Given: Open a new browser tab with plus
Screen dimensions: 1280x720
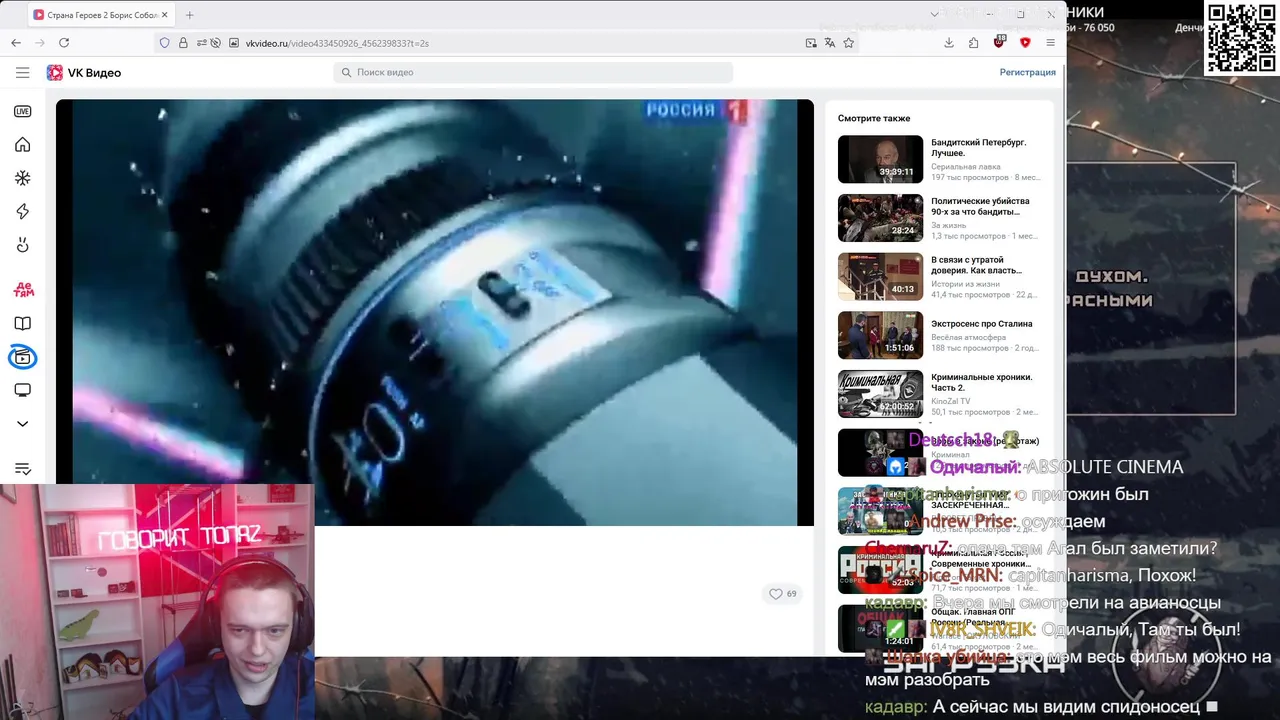Looking at the screenshot, I should 189,15.
